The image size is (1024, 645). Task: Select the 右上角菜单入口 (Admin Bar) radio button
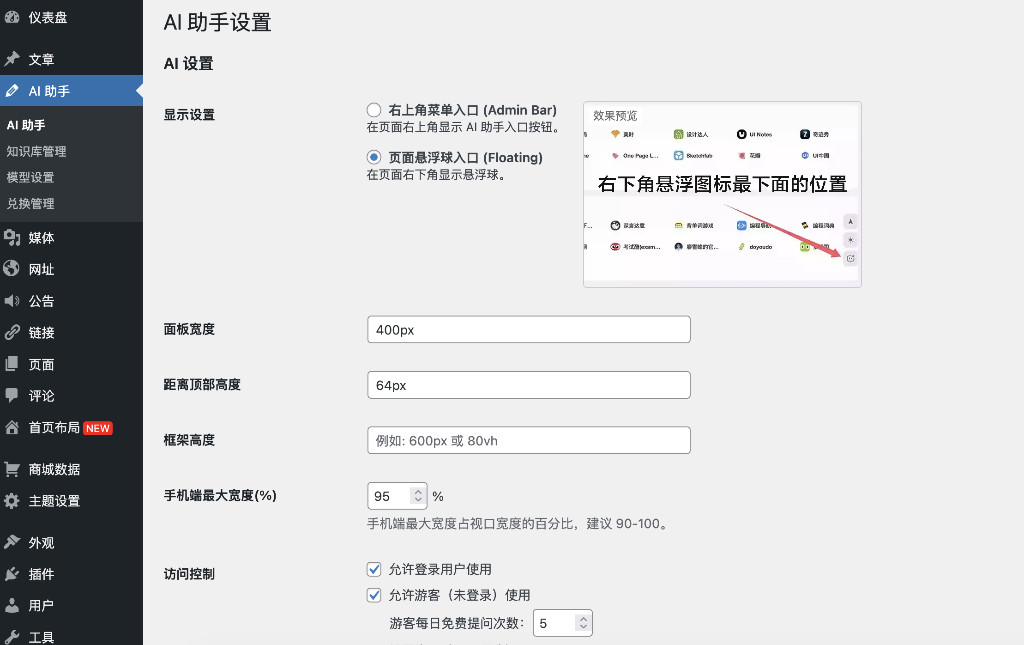tap(374, 110)
